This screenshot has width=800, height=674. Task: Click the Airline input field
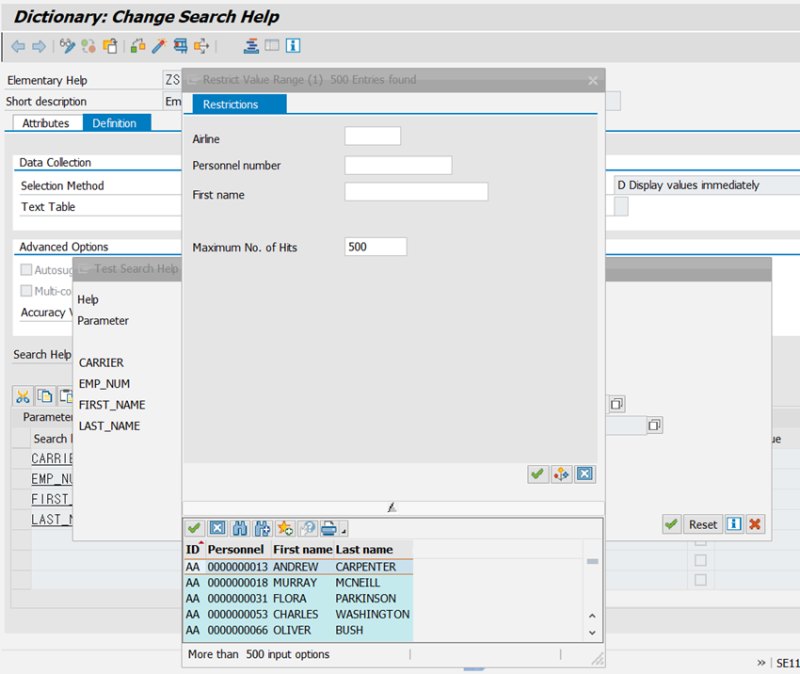(x=373, y=136)
